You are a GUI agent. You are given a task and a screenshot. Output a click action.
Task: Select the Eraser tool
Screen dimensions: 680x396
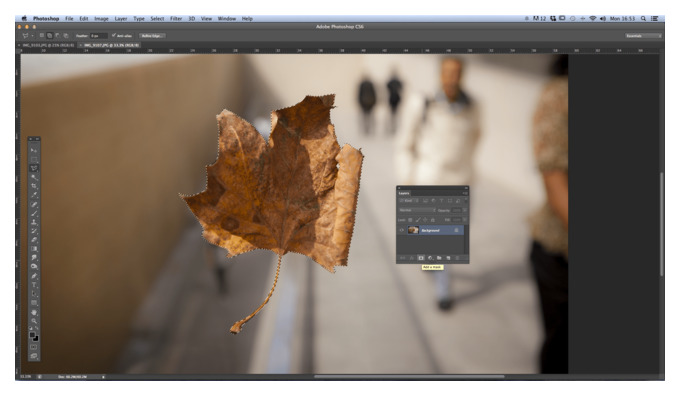pos(34,239)
